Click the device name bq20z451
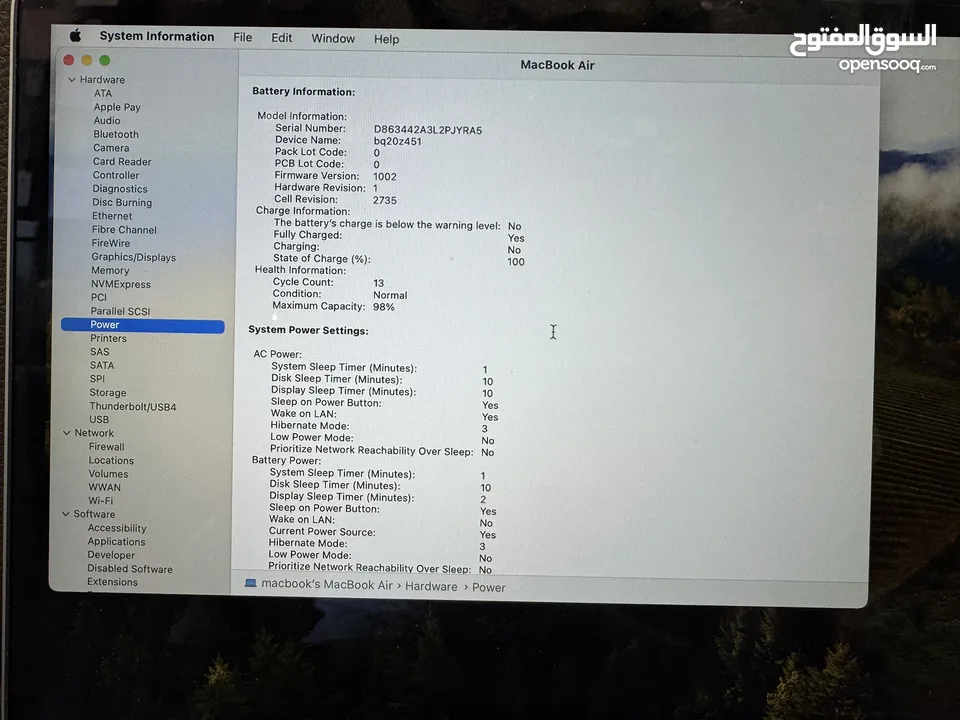The width and height of the screenshot is (960, 720). click(397, 141)
